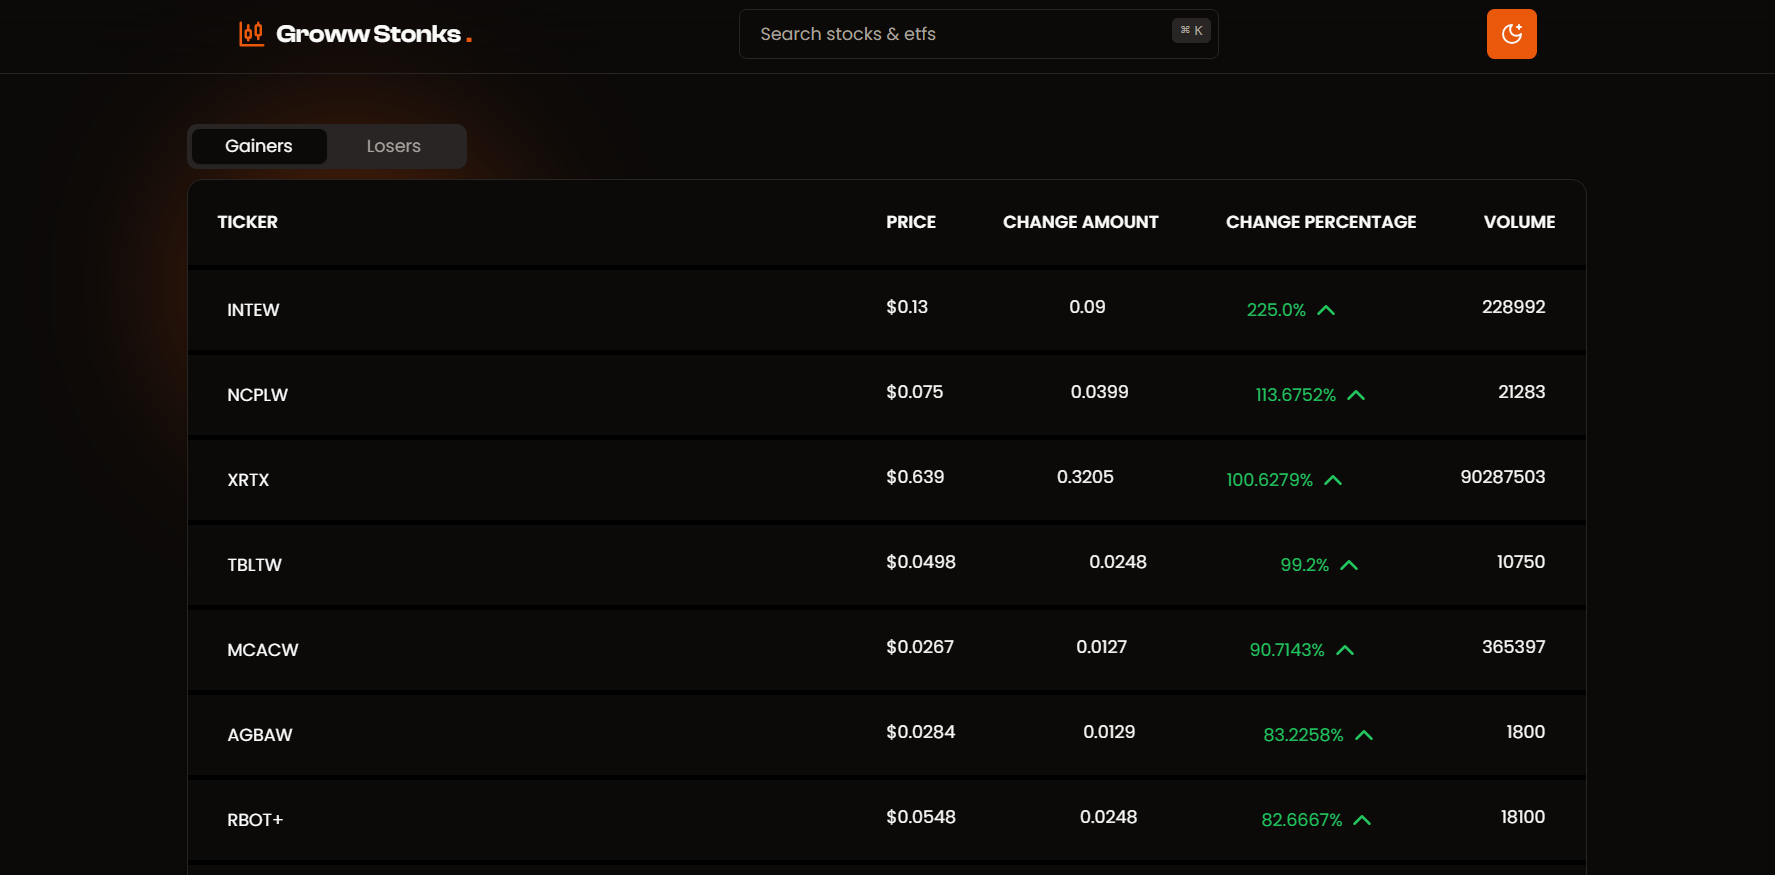Click the 99.2% change percentage value
Image resolution: width=1775 pixels, height=875 pixels.
[1305, 565]
